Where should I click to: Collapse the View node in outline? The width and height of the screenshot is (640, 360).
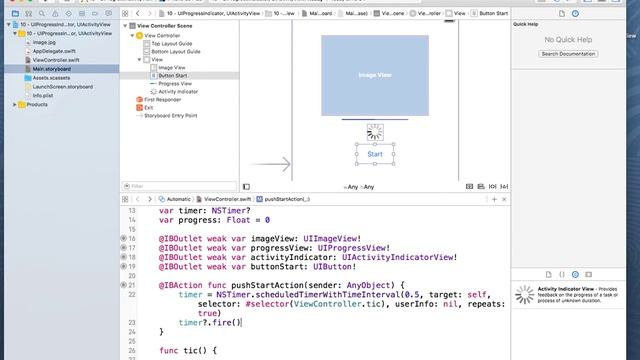(139, 60)
